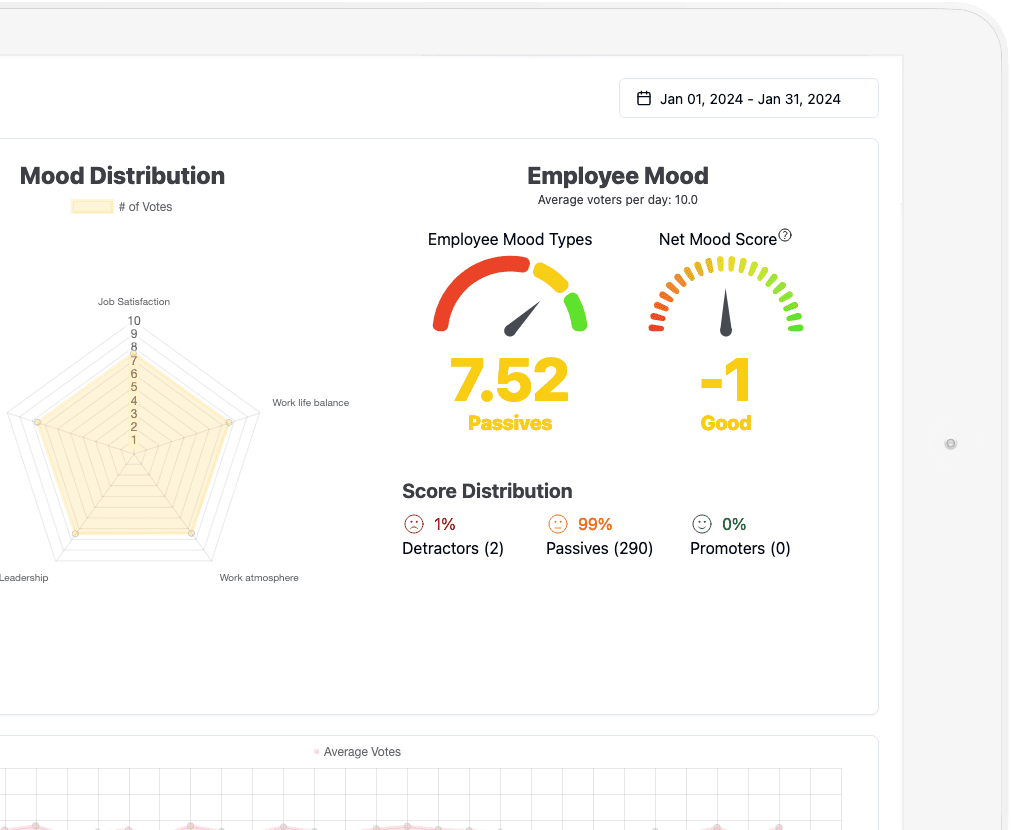Click the 99% passives percentage
1011x830 pixels.
pos(594,524)
